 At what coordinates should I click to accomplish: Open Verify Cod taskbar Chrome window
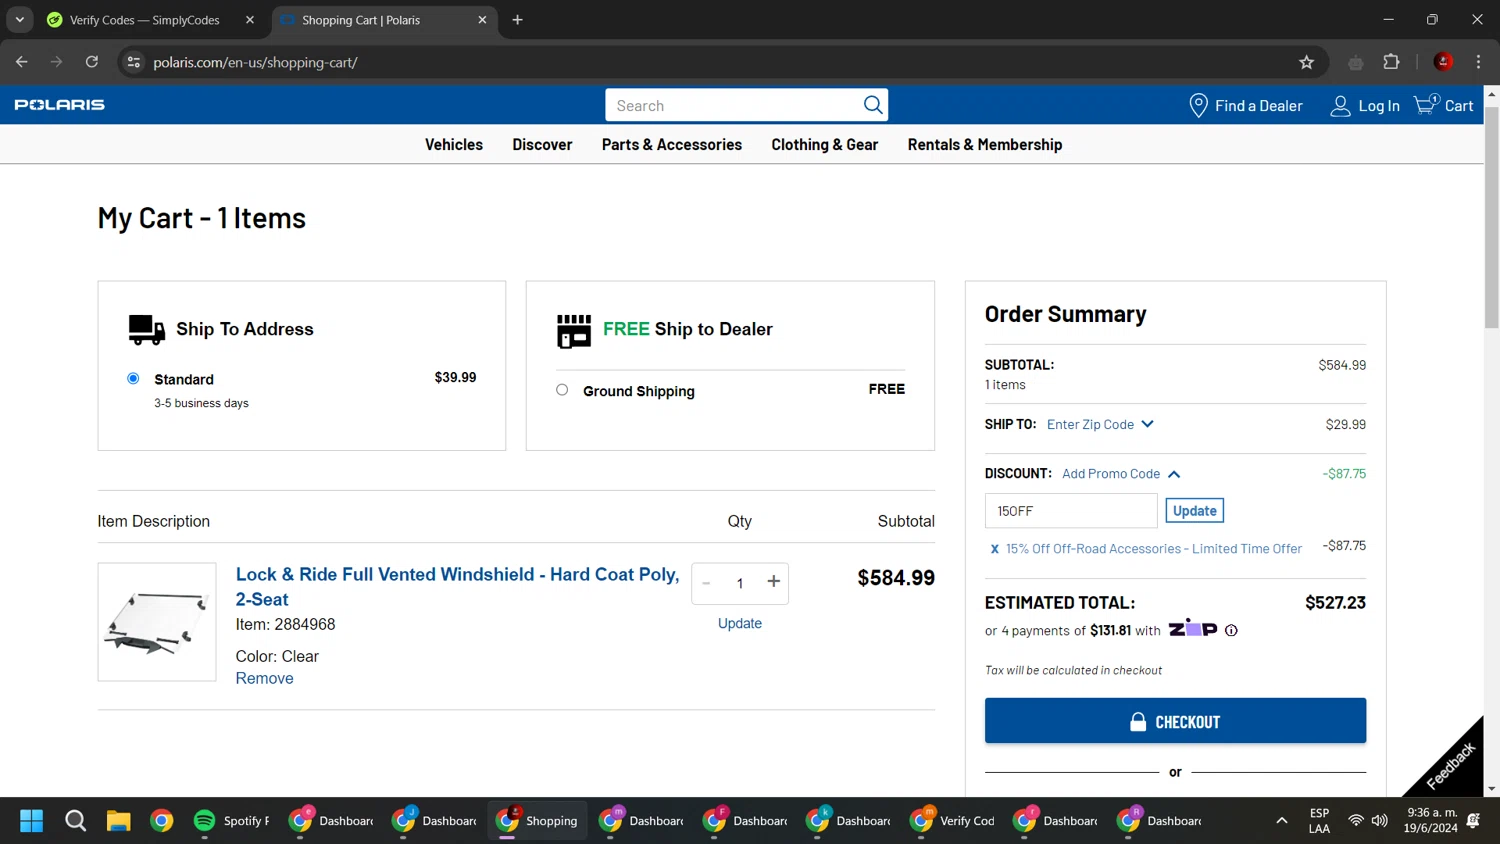click(x=953, y=821)
